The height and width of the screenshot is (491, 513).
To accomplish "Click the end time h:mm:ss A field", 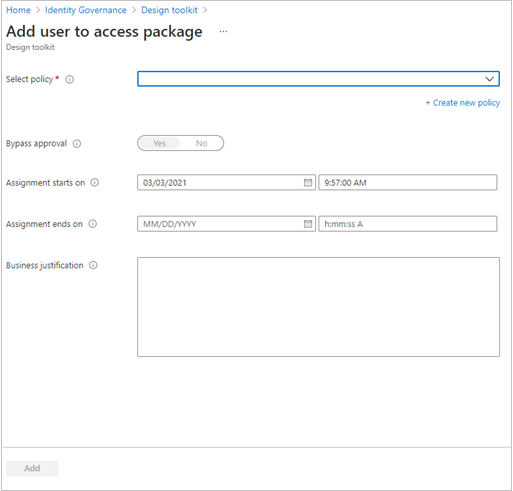I will coord(408,224).
